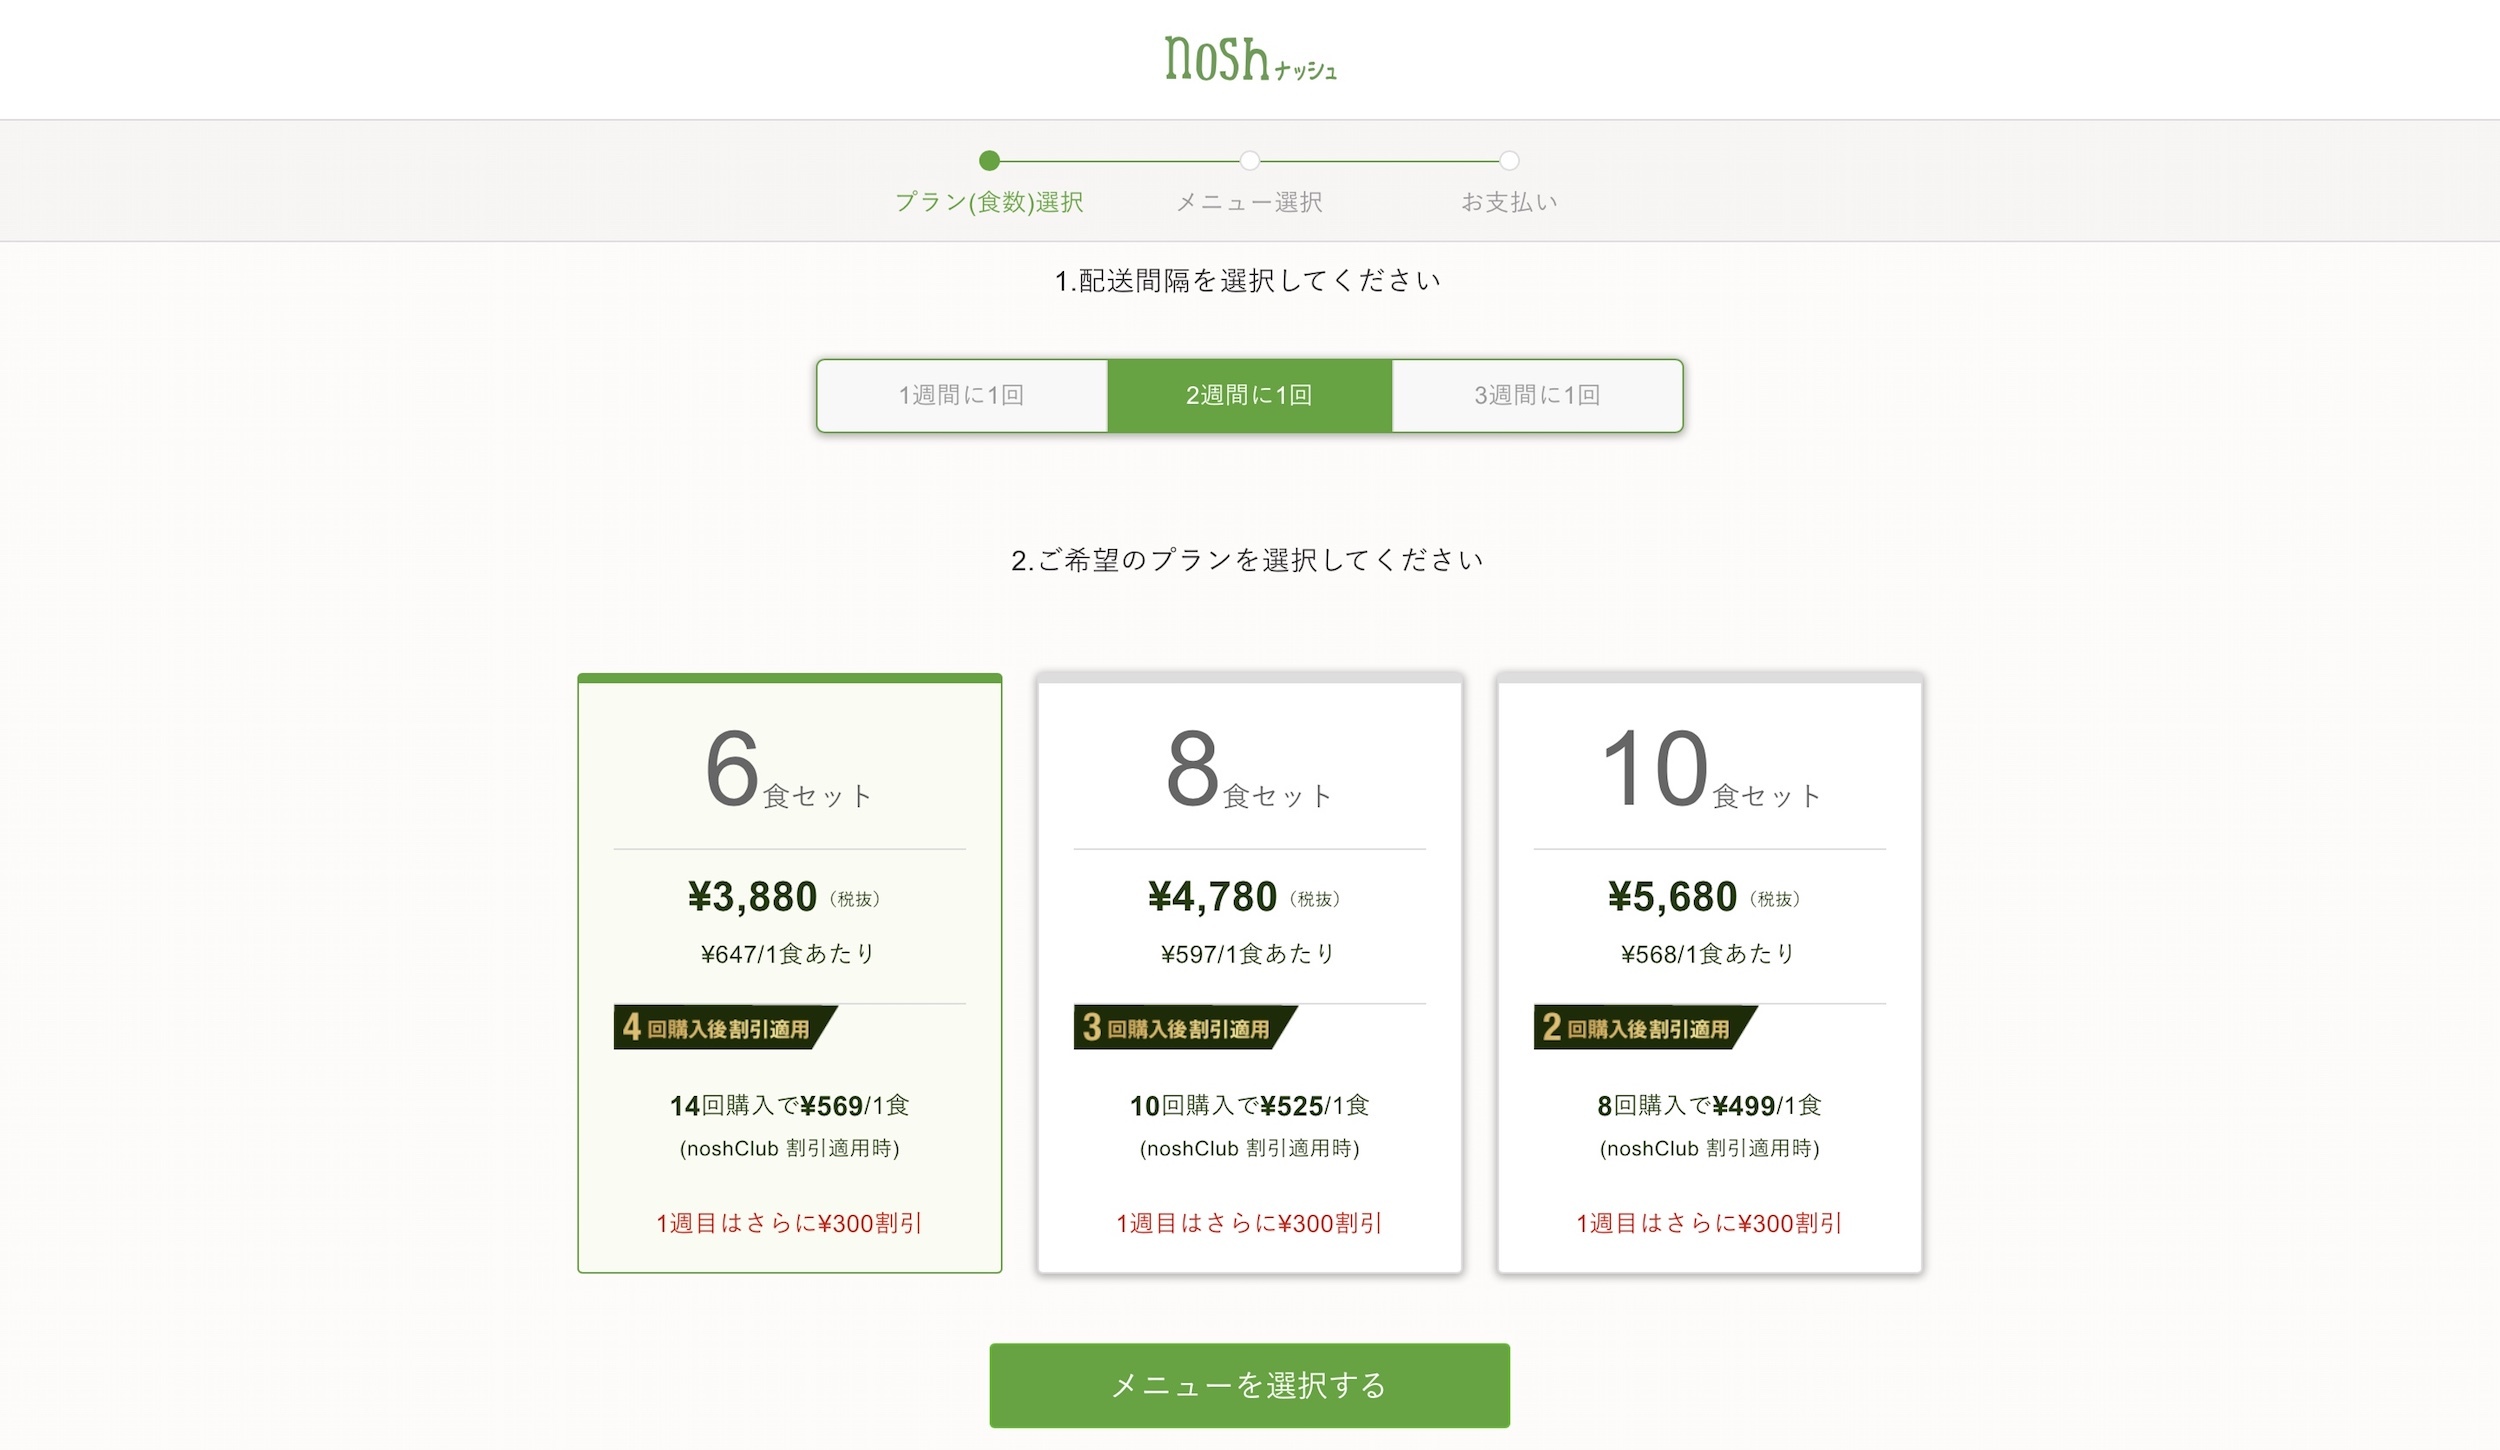2500x1450 pixels.
Task: Select the 2週間に1回 delivery interval
Action: click(1250, 396)
